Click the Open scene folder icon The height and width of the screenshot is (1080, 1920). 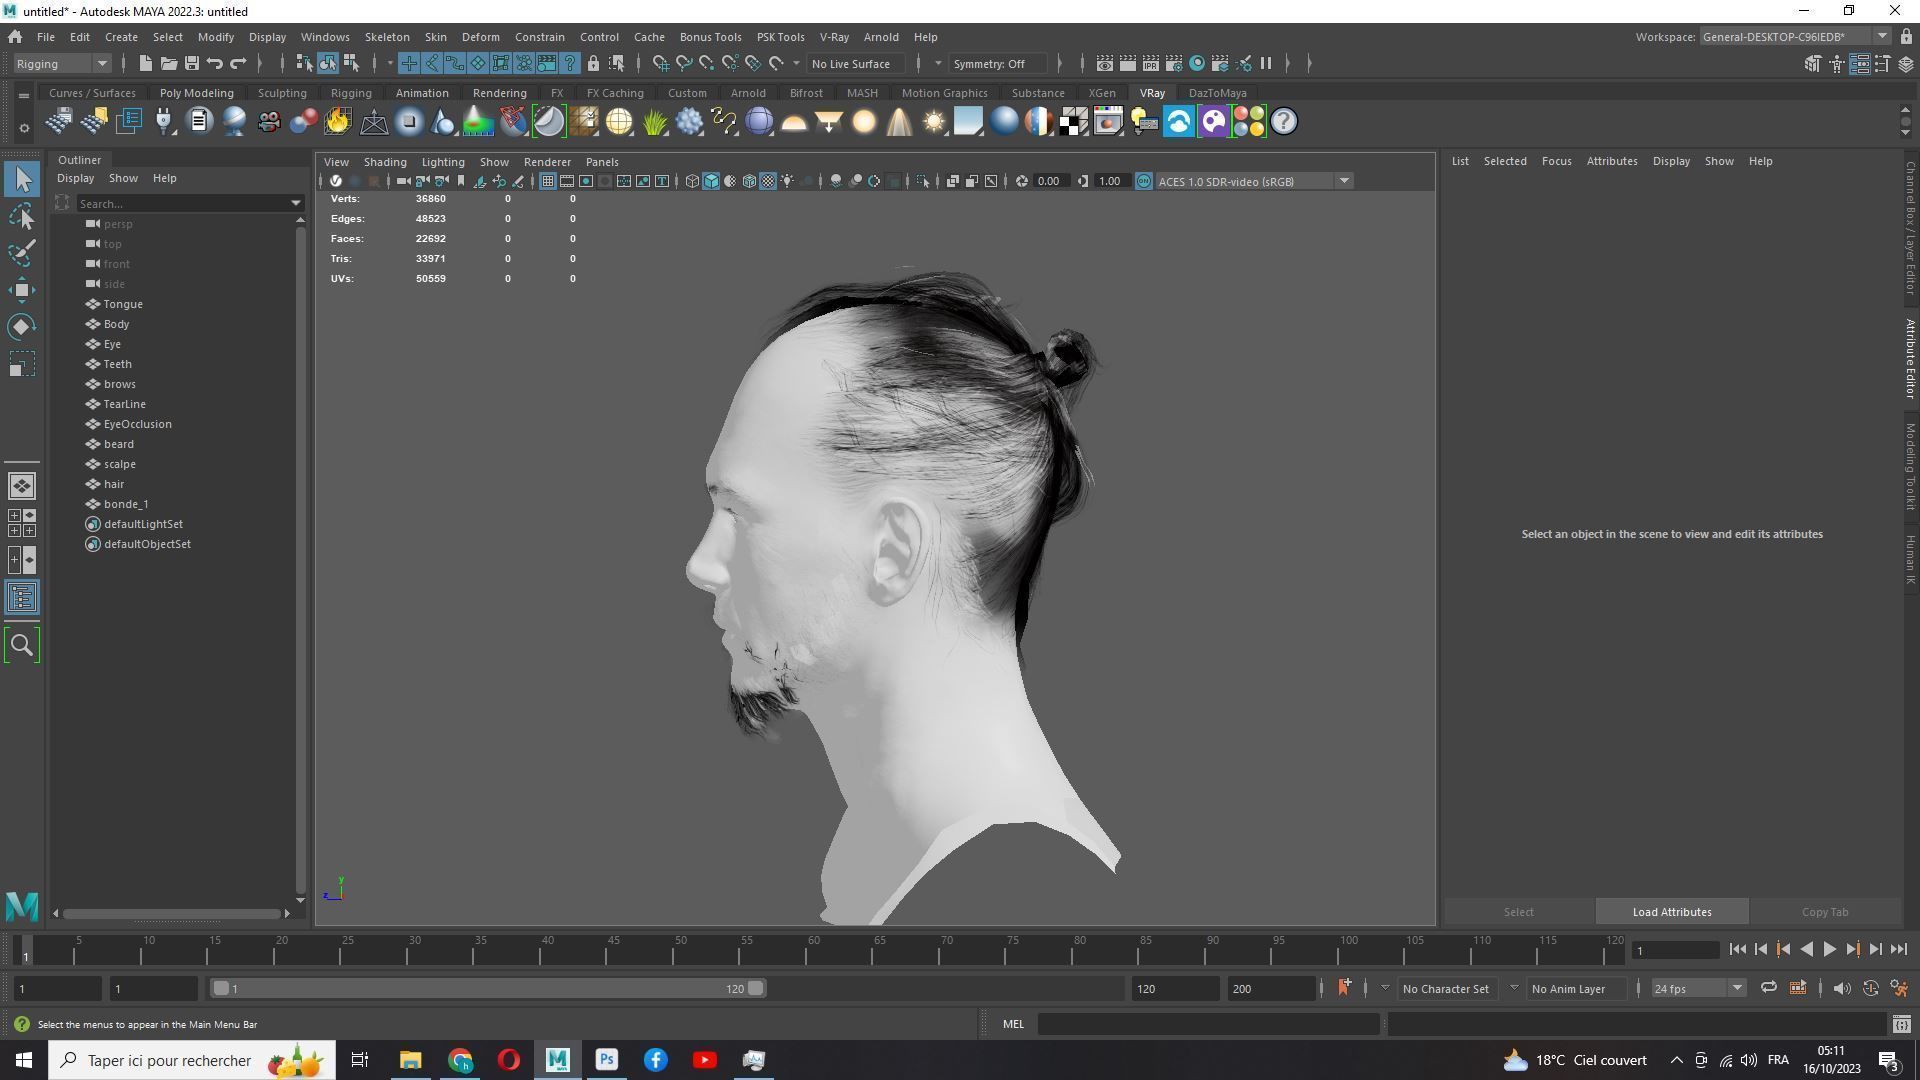click(x=168, y=63)
